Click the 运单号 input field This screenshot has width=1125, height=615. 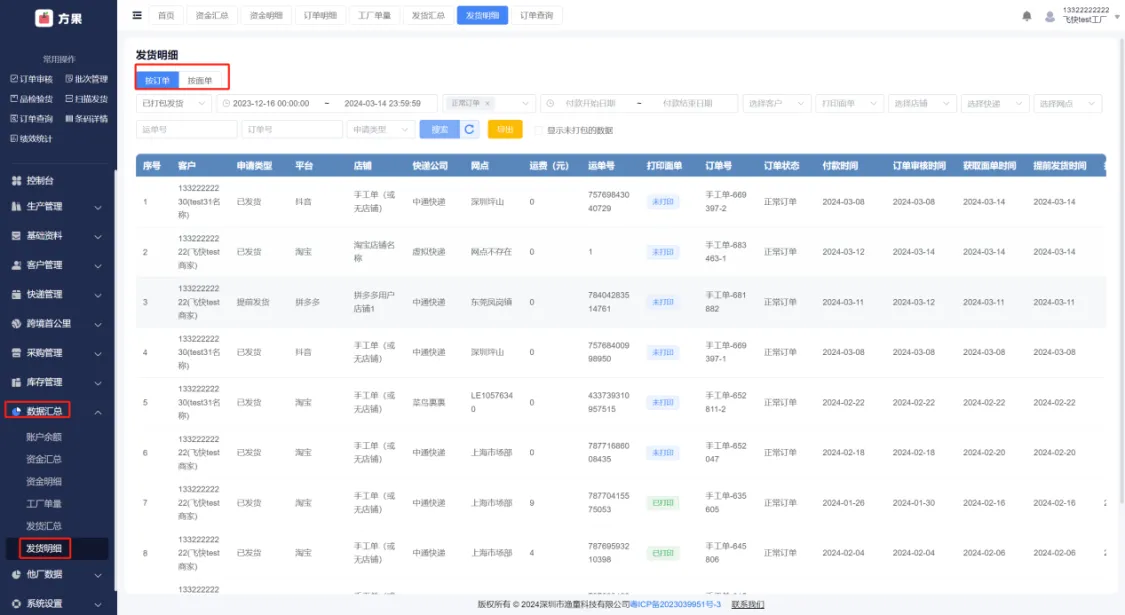point(186,129)
